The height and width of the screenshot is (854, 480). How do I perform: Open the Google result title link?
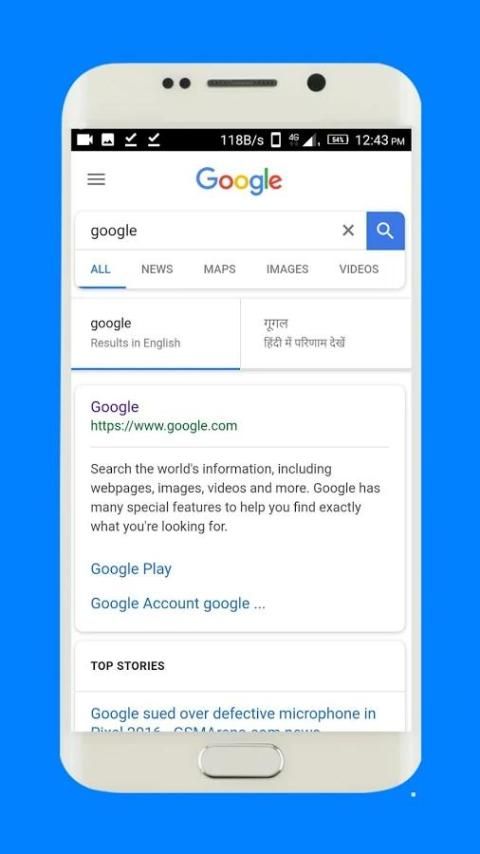point(114,407)
